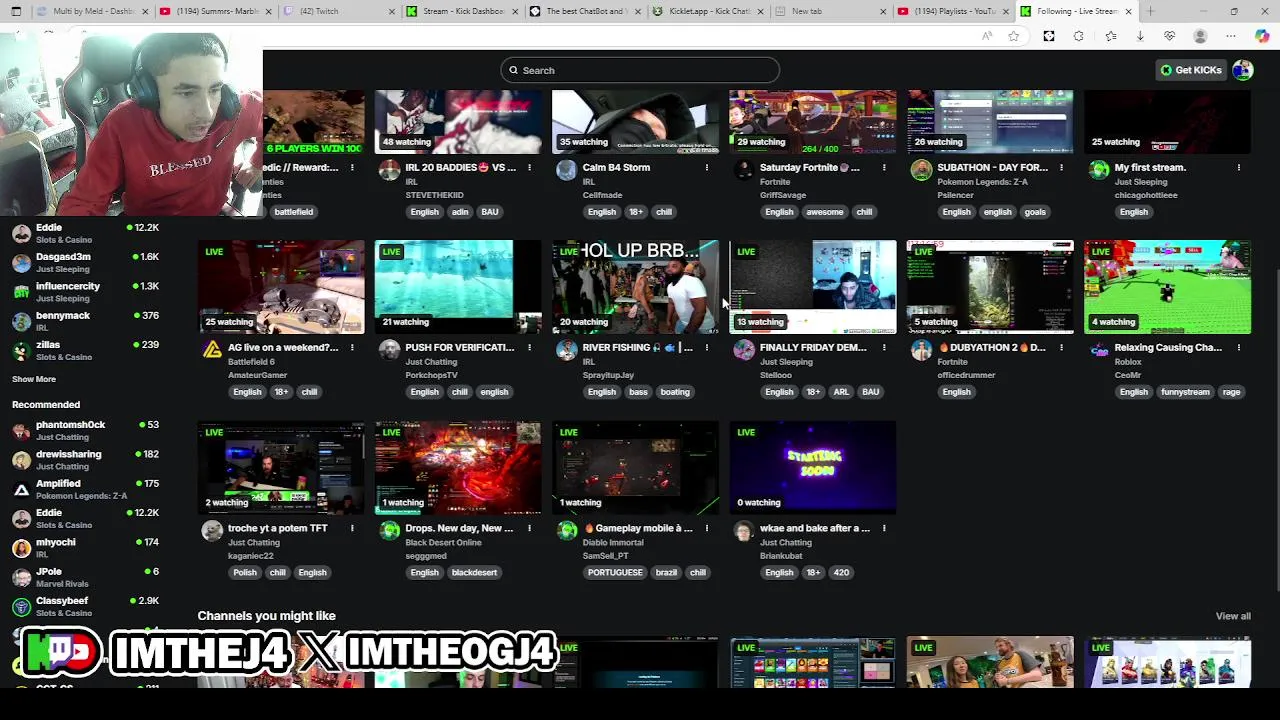Viewport: 1280px width, 720px height.
Task: Click Show More in the sidebar
Action: [34, 379]
